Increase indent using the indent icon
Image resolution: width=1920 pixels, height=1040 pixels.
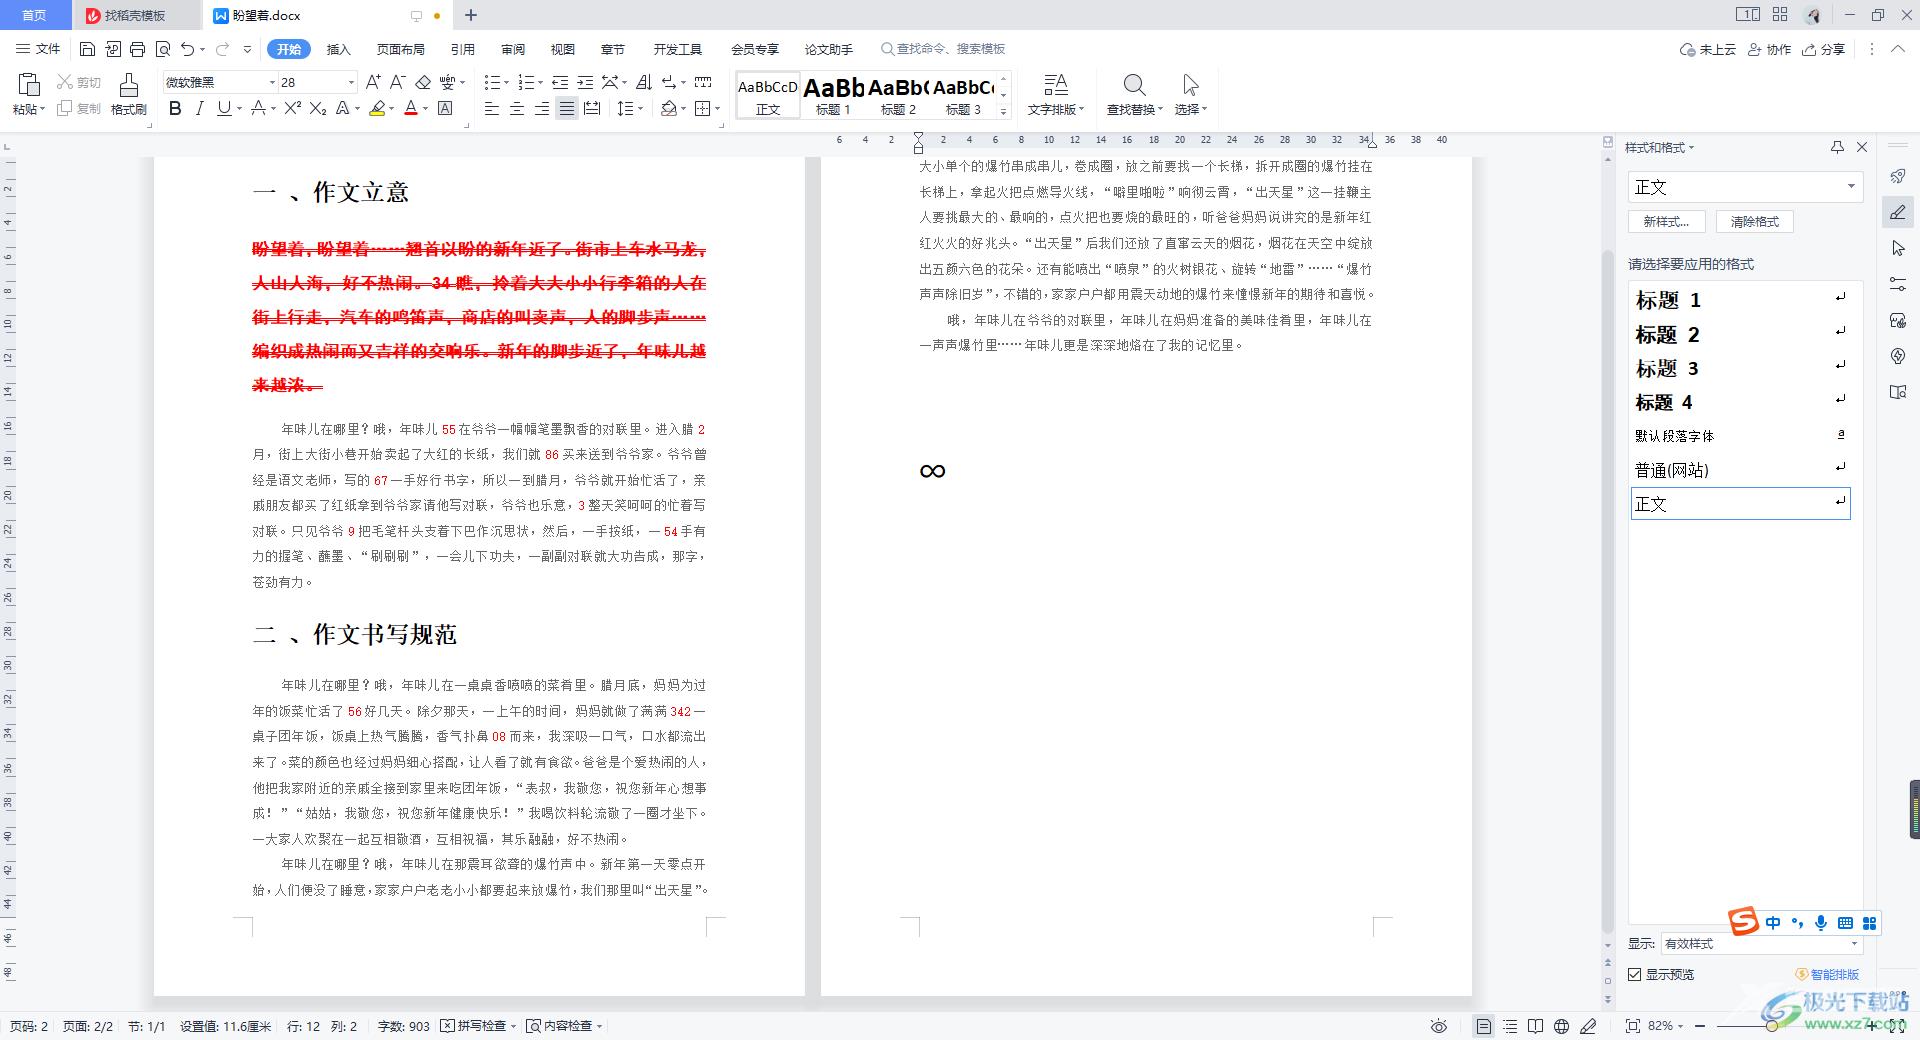[585, 82]
